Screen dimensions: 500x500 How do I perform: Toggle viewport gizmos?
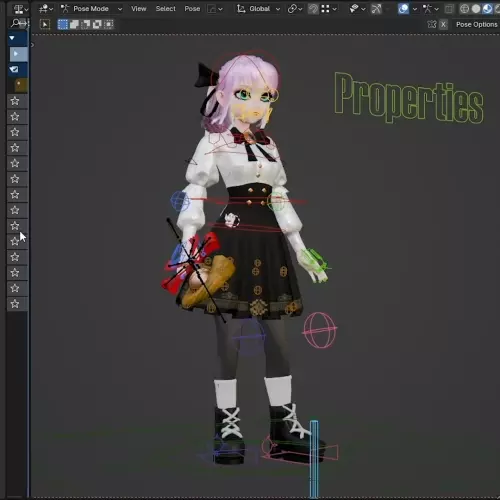click(376, 9)
